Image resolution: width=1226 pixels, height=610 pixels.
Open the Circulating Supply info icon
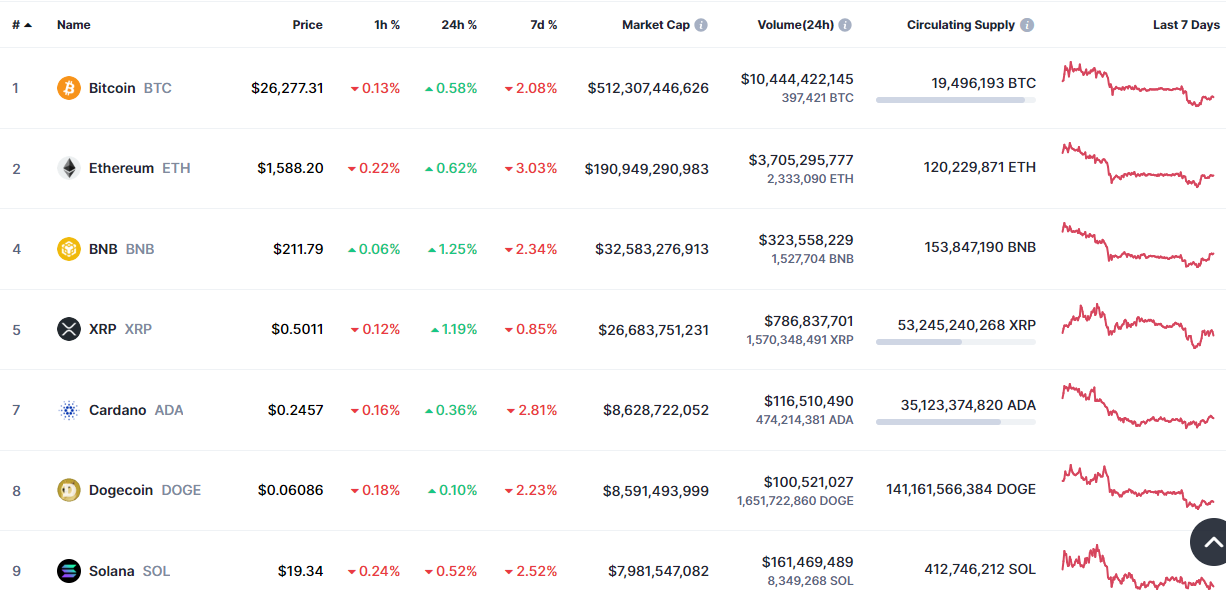click(1027, 25)
